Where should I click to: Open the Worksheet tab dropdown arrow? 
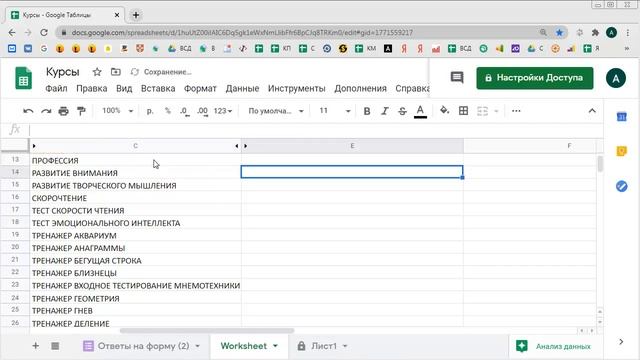click(276, 346)
